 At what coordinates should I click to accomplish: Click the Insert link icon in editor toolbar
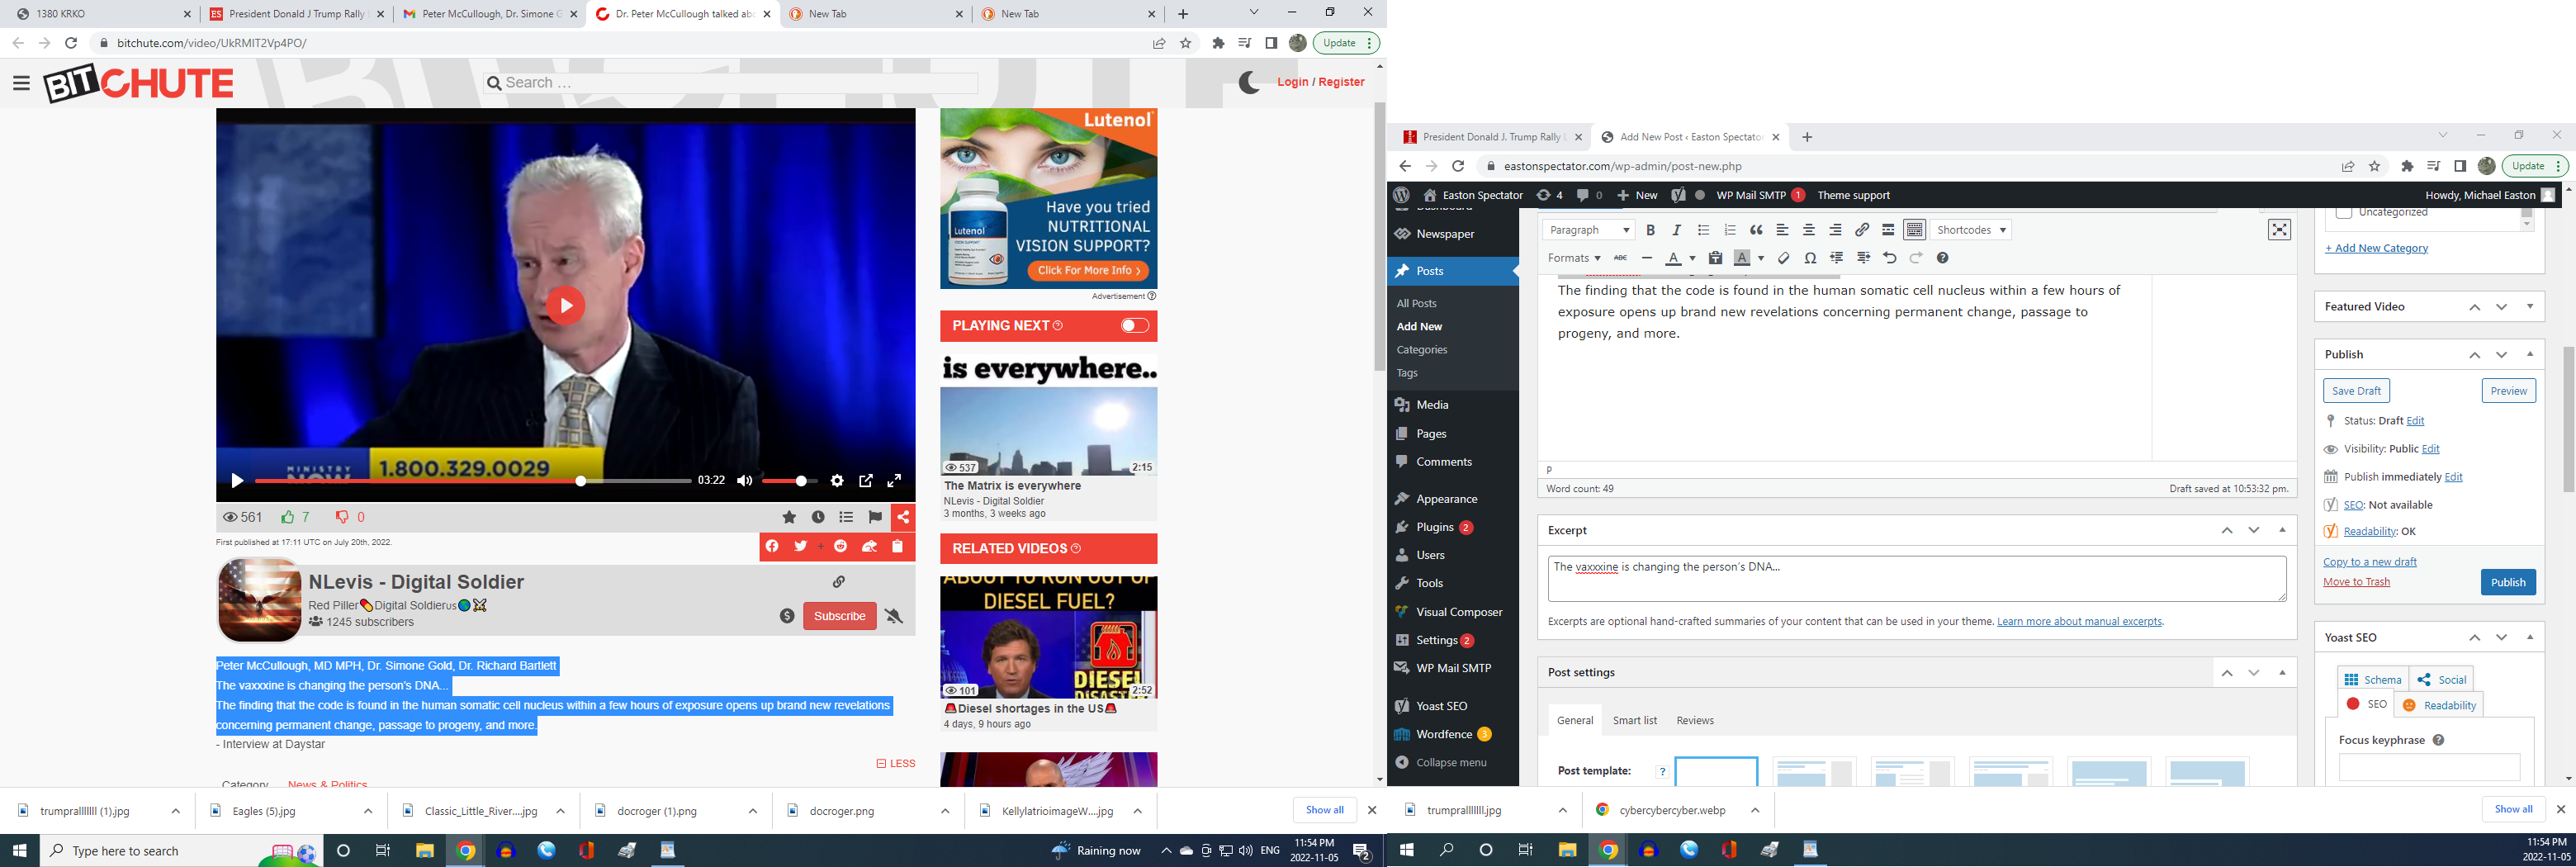pos(1862,230)
